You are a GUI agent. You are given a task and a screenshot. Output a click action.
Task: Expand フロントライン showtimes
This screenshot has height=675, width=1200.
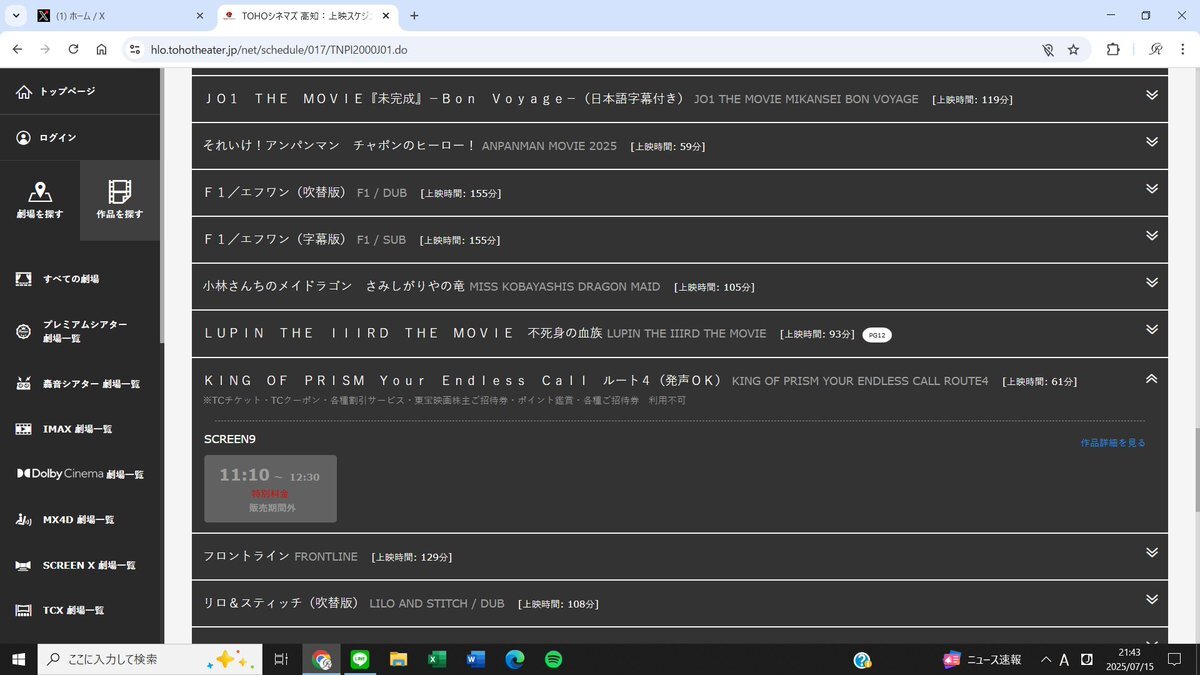(1152, 553)
